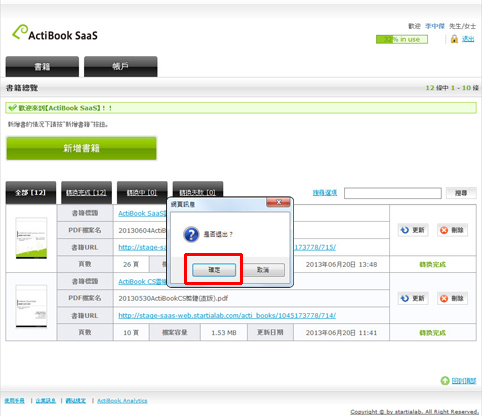Click the date 2013年06月20日 13:48

pyautogui.click(x=341, y=264)
